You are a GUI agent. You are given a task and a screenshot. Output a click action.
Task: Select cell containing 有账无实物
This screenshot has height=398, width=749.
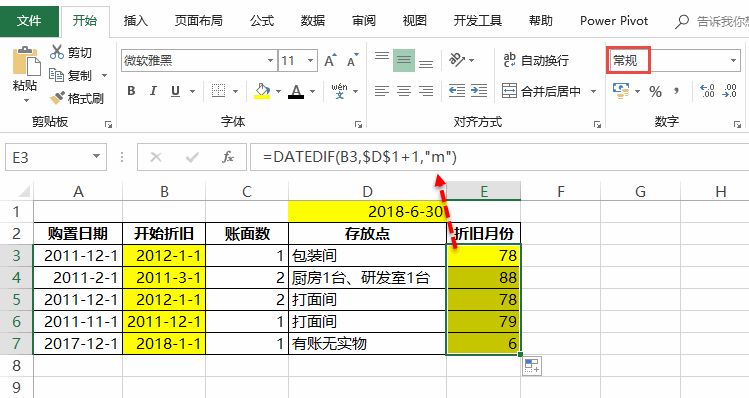click(x=367, y=344)
